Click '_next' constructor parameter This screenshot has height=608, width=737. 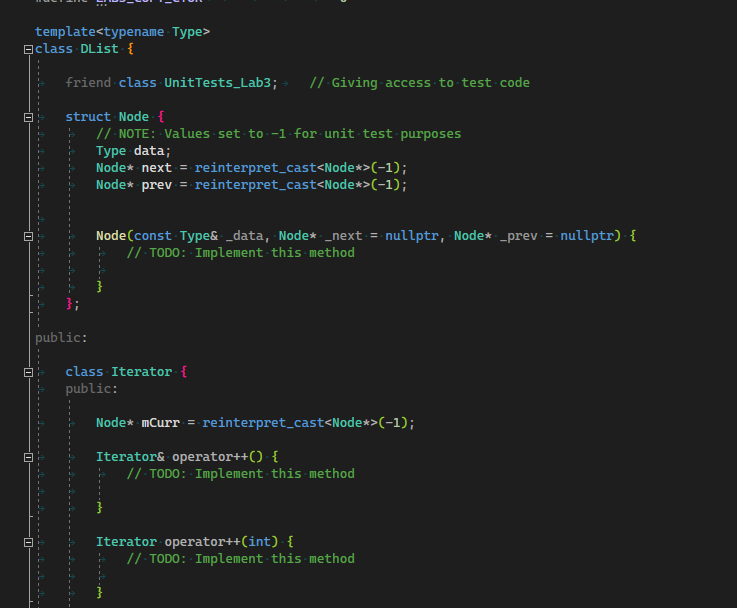(344, 236)
